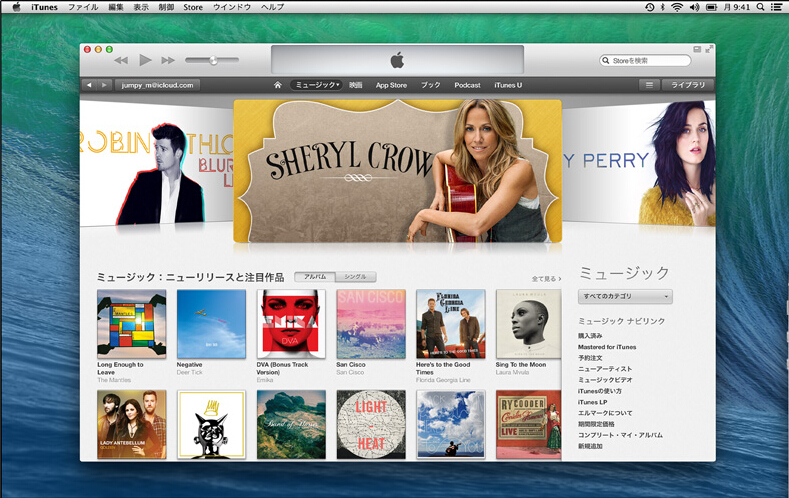Open the Ry Cooder Live album cover
The height and width of the screenshot is (498, 789).
click(x=529, y=425)
